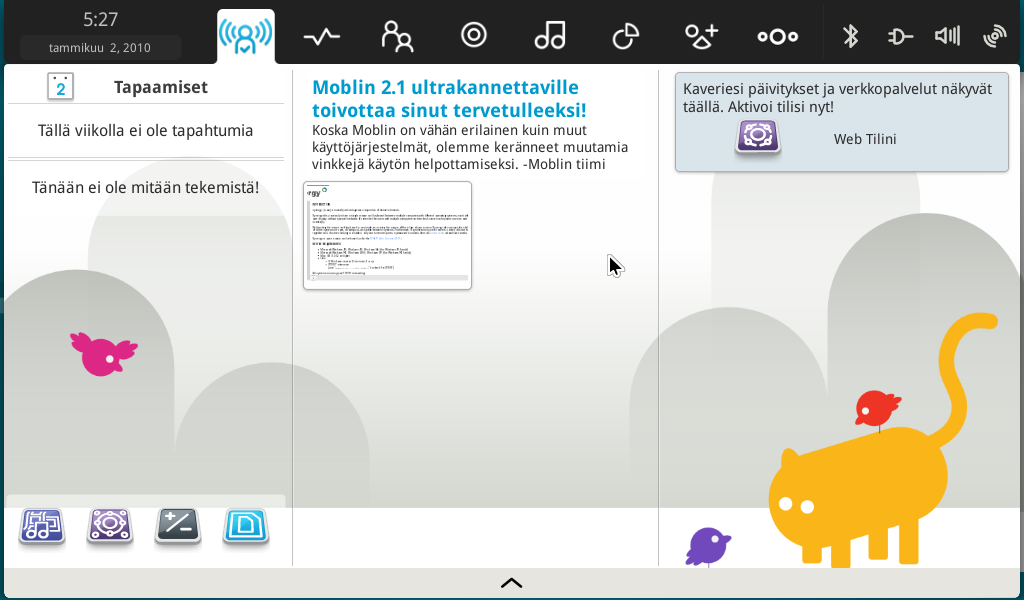Launch the blue music player favorite icon
The width and height of the screenshot is (1024, 600).
(42, 527)
